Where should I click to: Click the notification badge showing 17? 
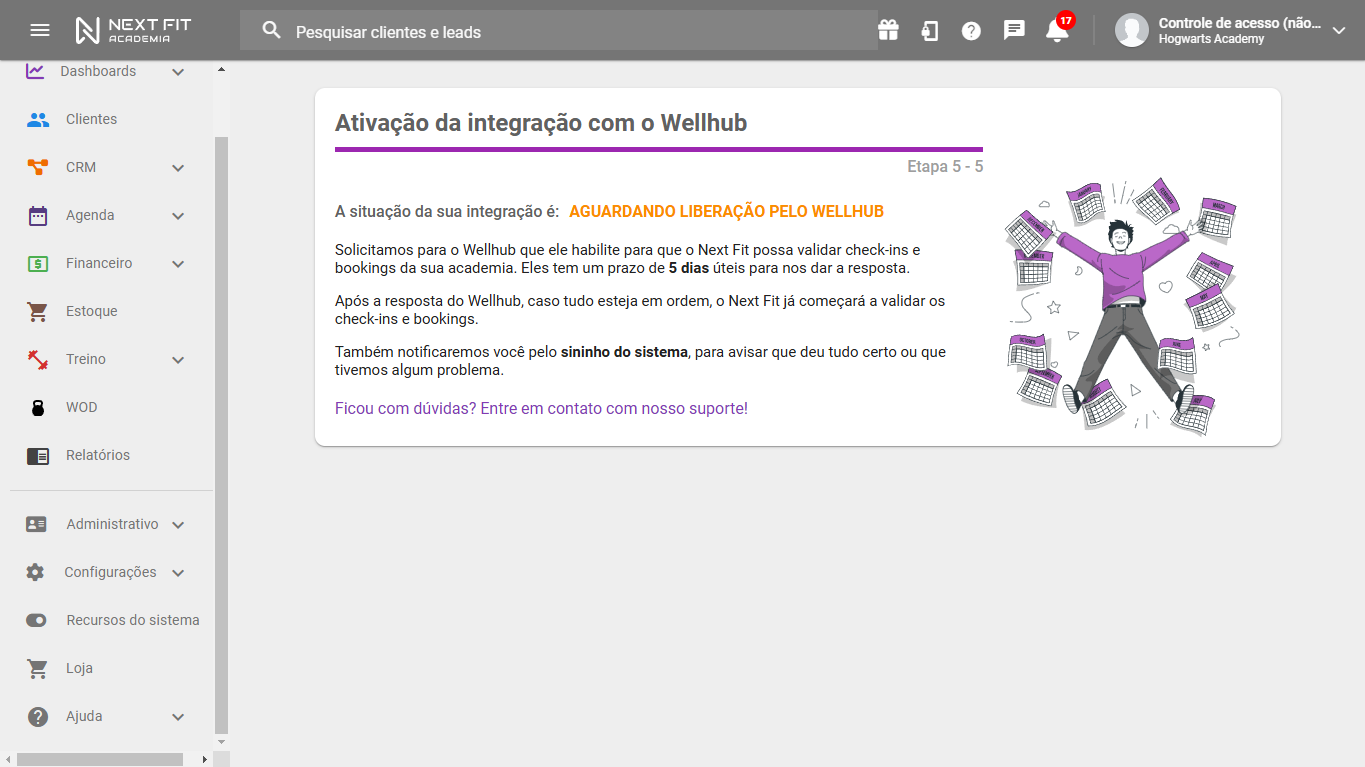[x=1066, y=20]
